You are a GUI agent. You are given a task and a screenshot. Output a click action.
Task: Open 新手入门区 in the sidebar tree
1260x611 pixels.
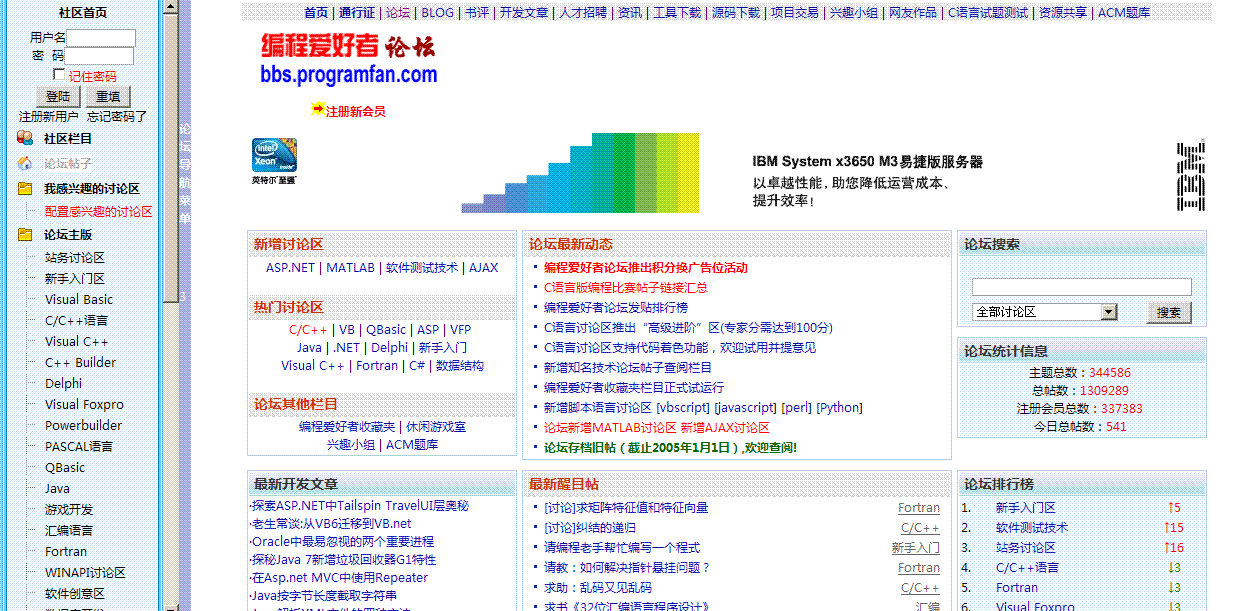pyautogui.click(x=75, y=279)
